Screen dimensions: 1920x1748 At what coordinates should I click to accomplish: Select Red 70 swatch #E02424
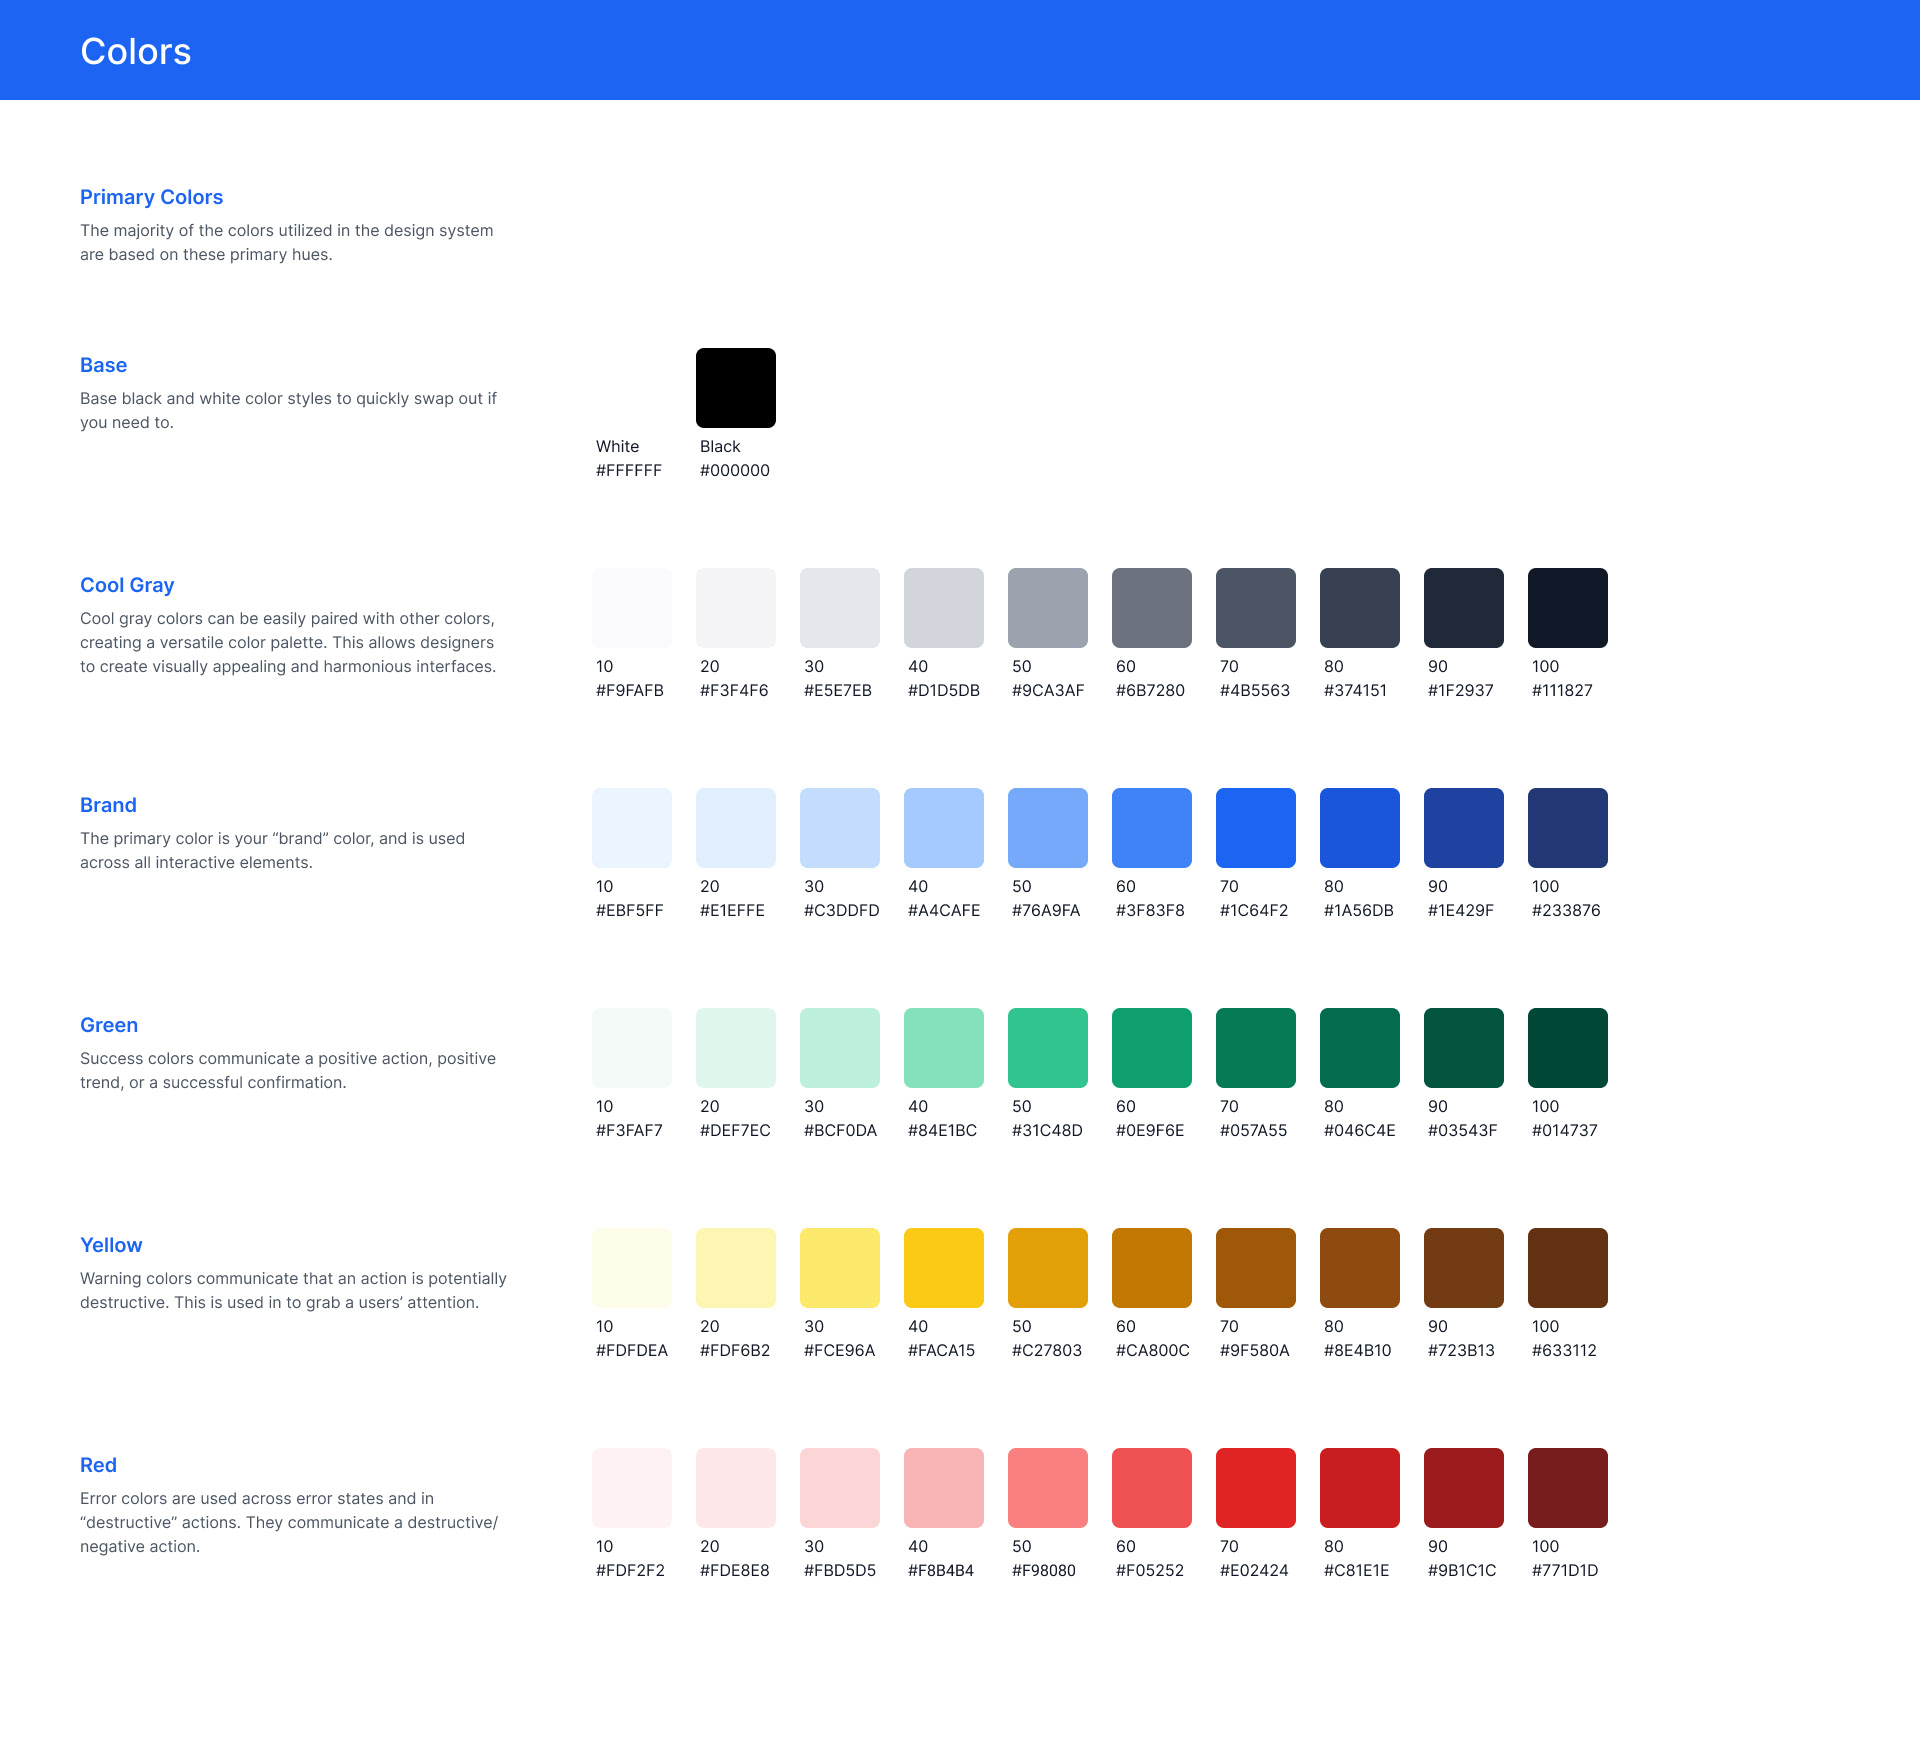click(1255, 1488)
